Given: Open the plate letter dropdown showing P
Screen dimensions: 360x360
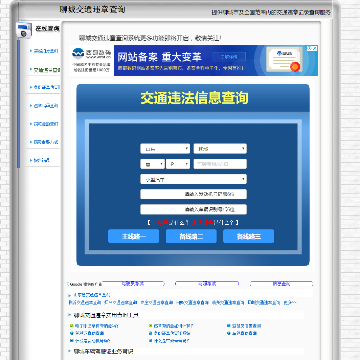Looking at the screenshot, I should [x=178, y=164].
